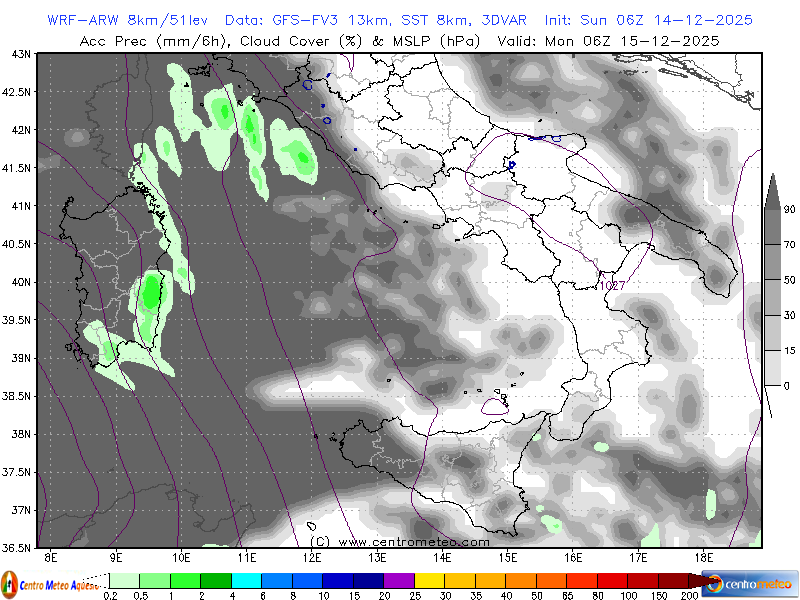Click the 90 label on the cloud cover scale
The height and width of the screenshot is (600, 800).
[789, 210]
